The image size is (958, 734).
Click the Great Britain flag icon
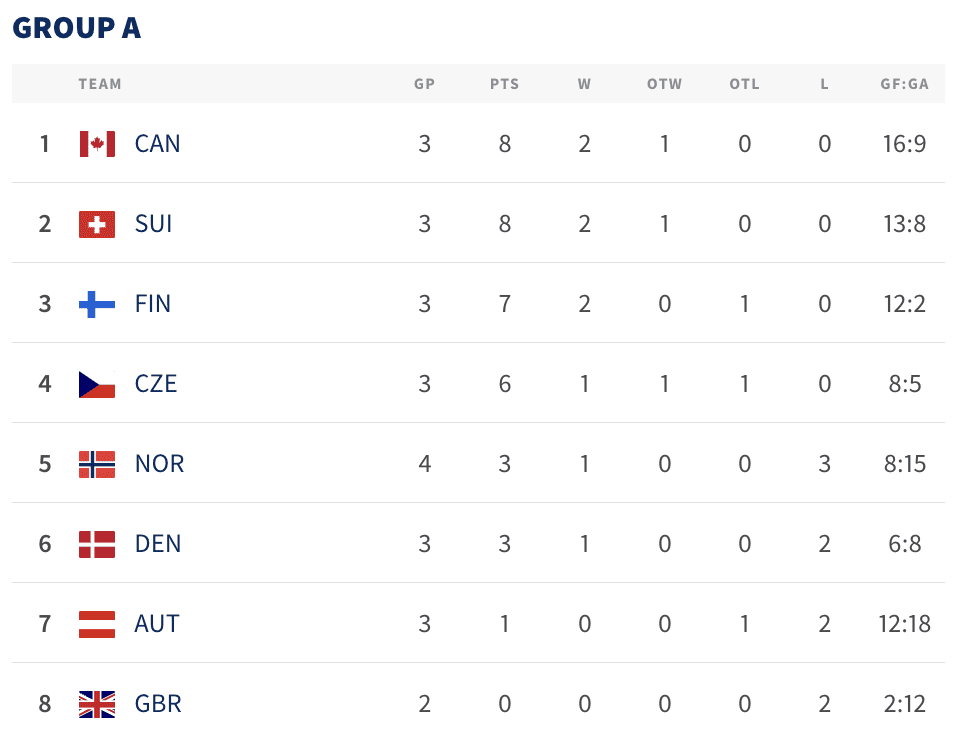click(97, 704)
